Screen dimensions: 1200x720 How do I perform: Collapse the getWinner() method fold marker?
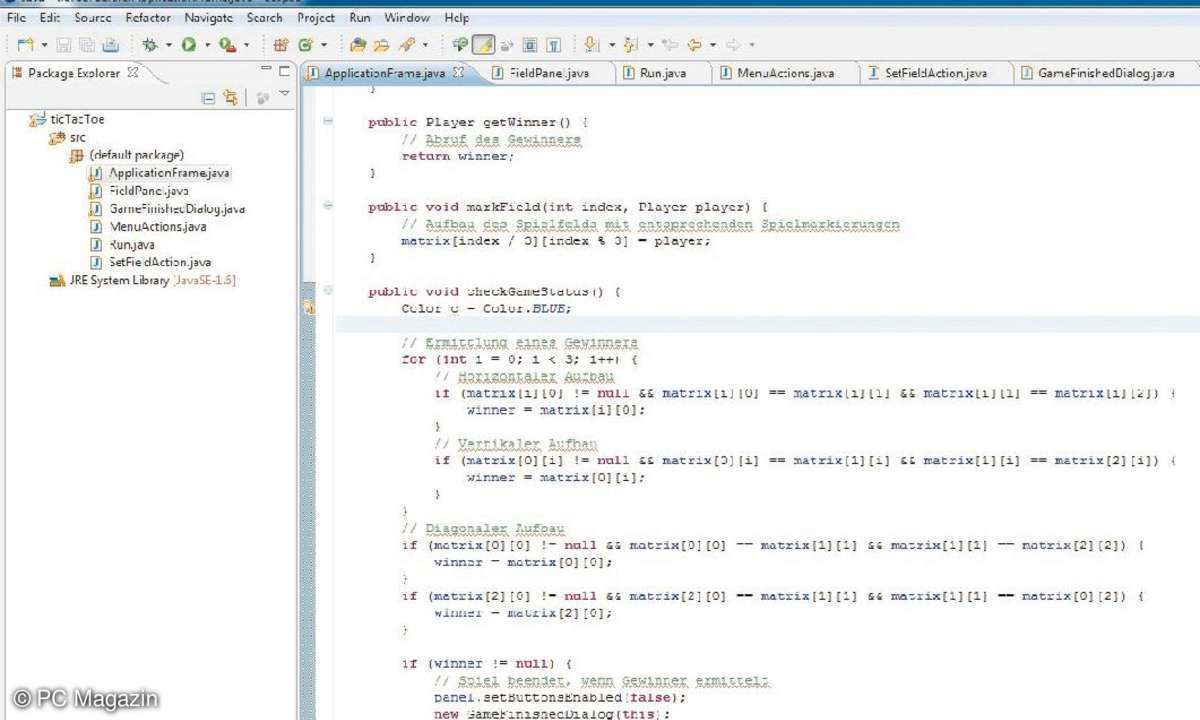(x=328, y=121)
